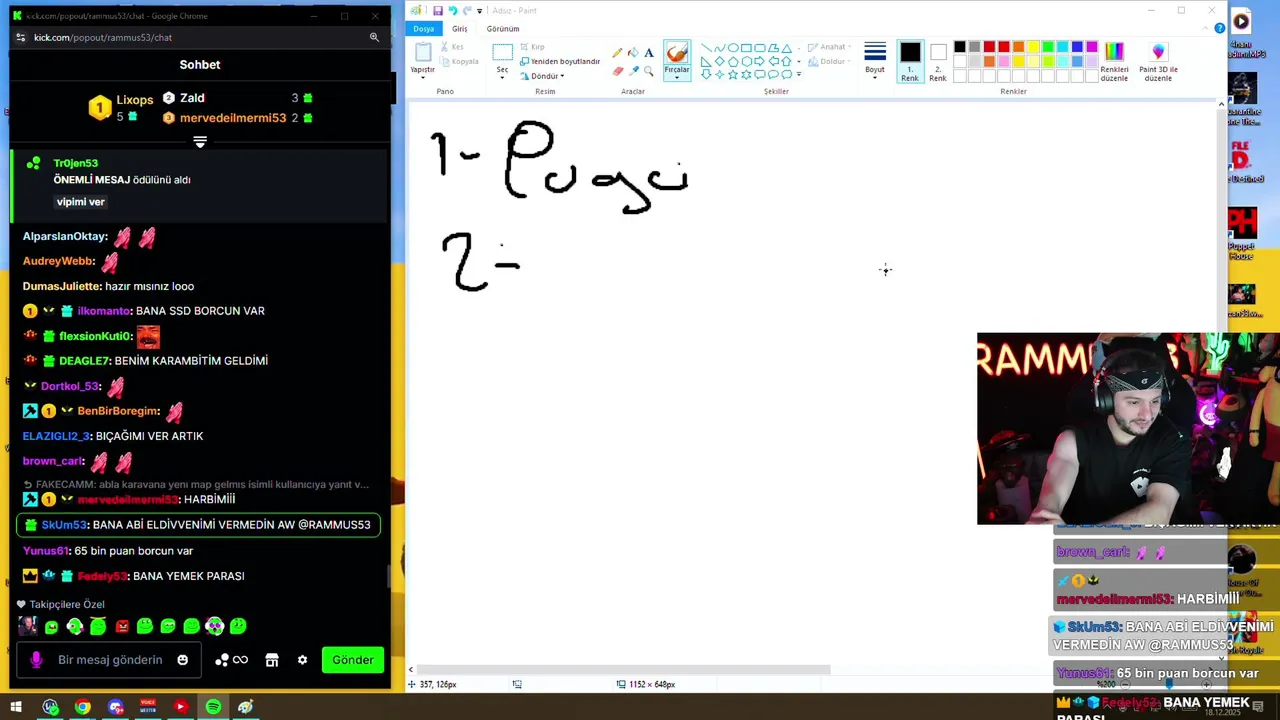Viewport: 1280px width, 720px height.
Task: Click the @RAMMUS53 mention in chat
Action: point(334,525)
